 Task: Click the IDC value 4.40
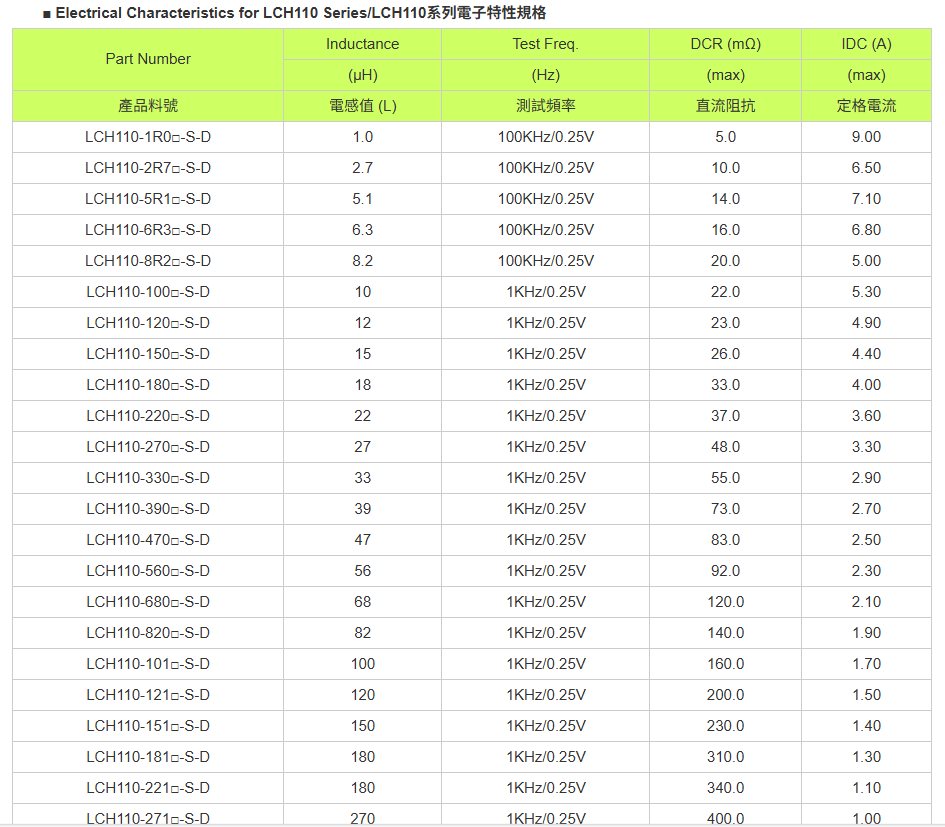pyautogui.click(x=866, y=354)
